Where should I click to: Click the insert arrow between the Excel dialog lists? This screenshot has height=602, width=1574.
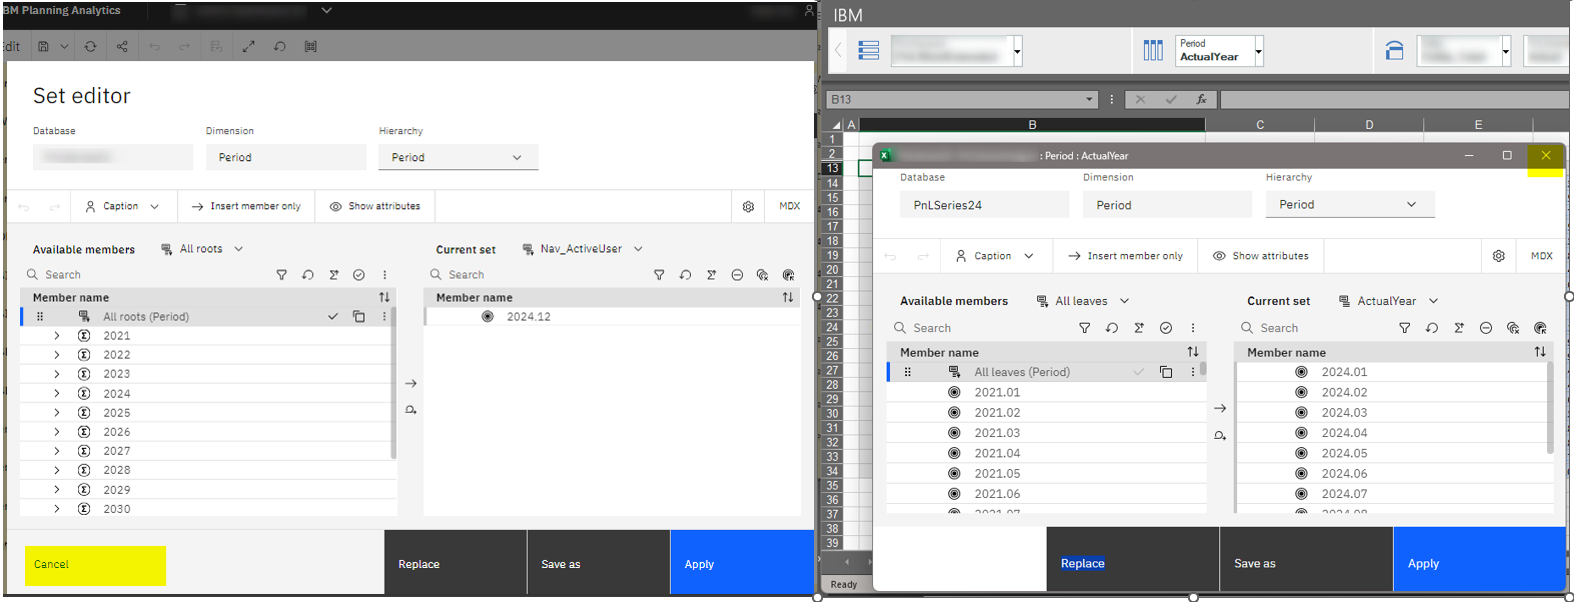tap(1220, 408)
